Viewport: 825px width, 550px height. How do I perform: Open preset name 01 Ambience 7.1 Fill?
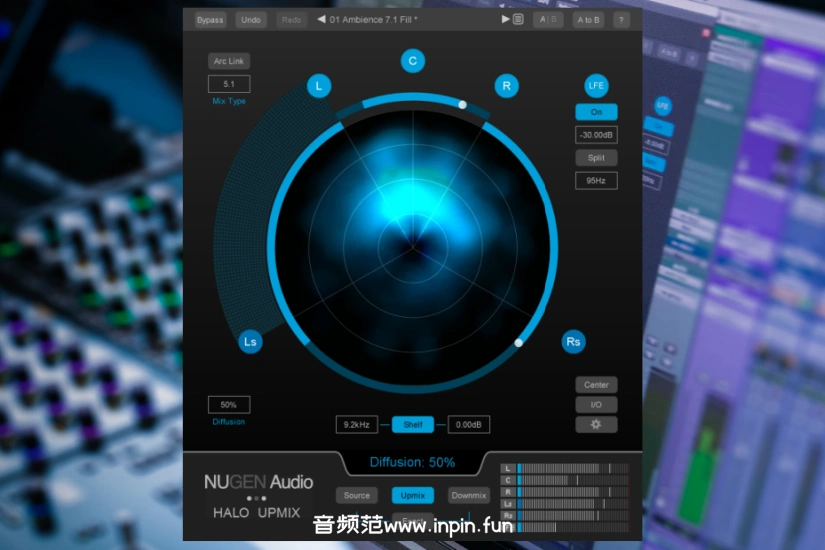tap(374, 19)
